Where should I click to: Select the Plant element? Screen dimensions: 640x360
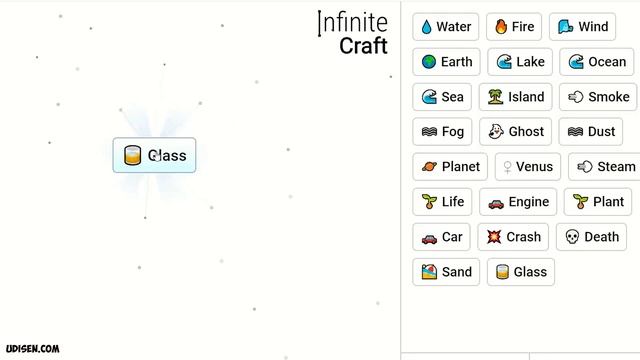click(598, 202)
